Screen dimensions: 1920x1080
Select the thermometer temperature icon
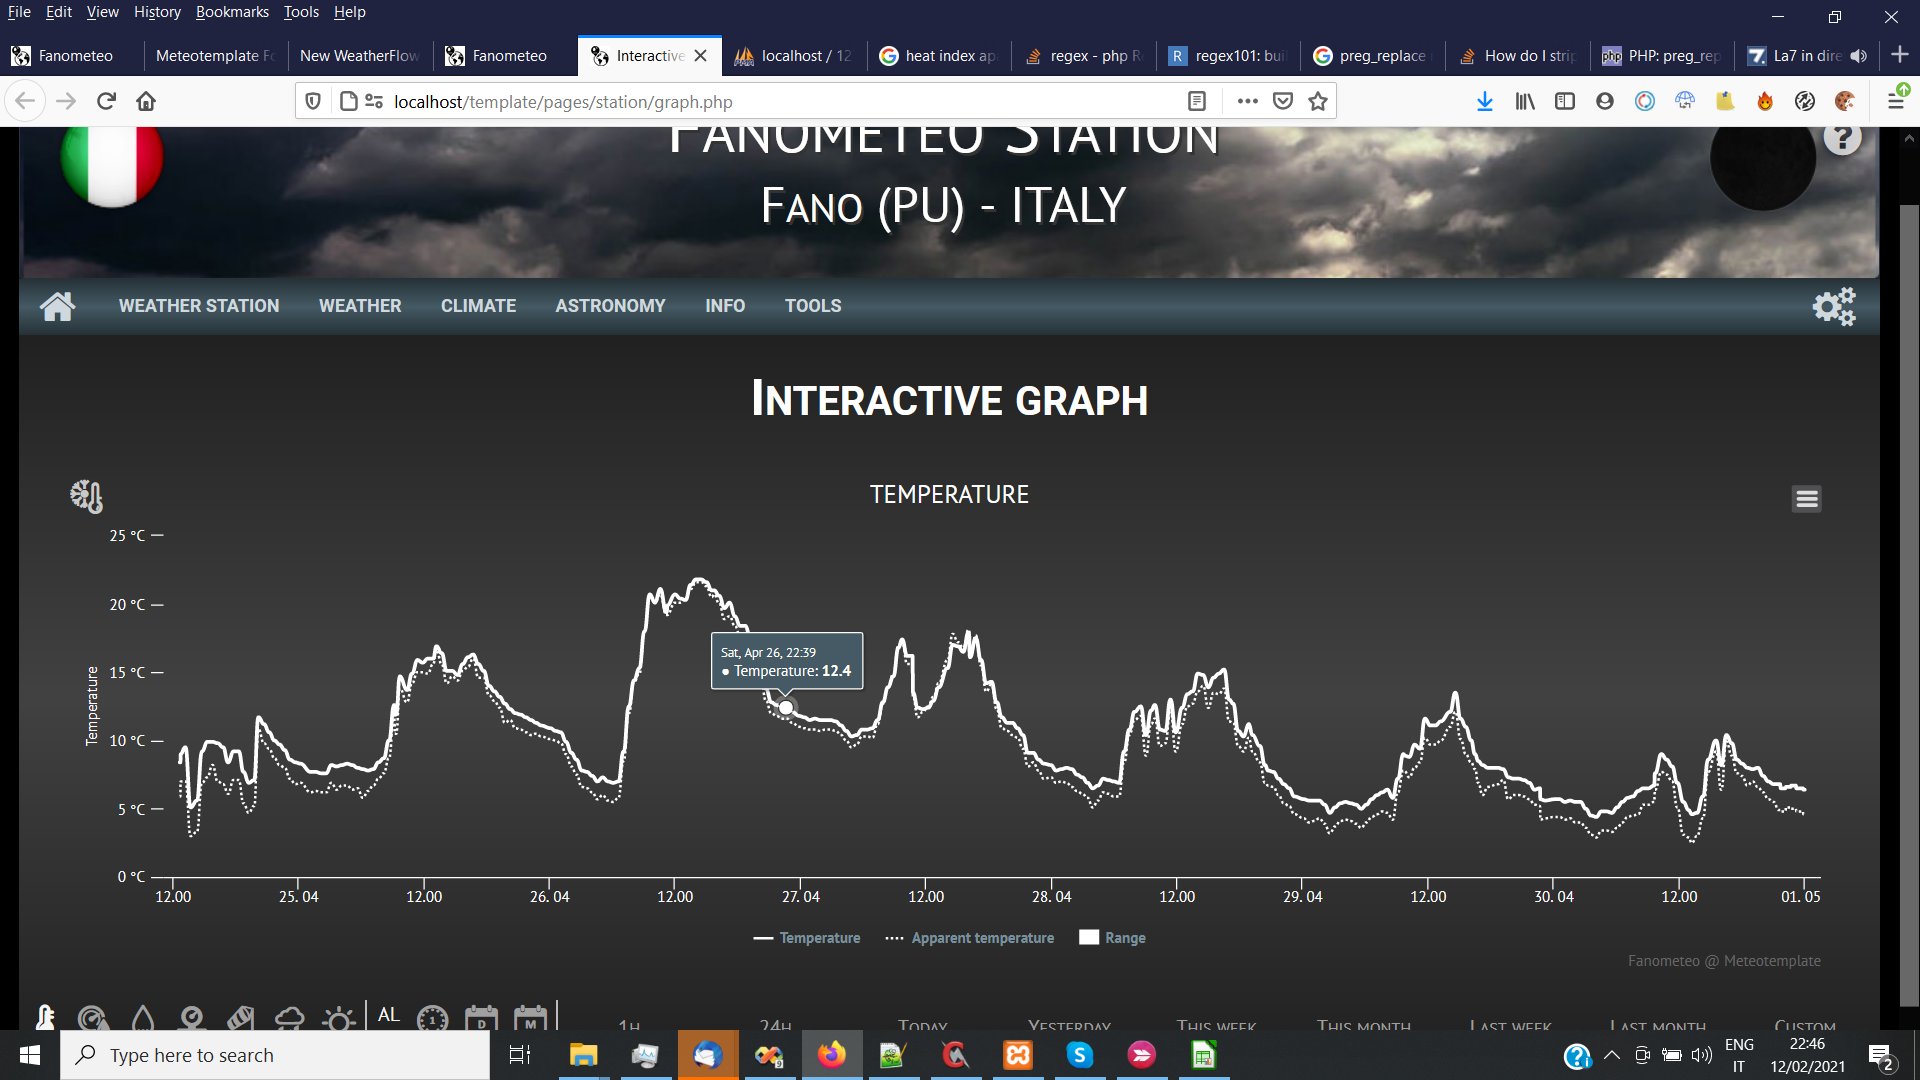pos(46,1016)
